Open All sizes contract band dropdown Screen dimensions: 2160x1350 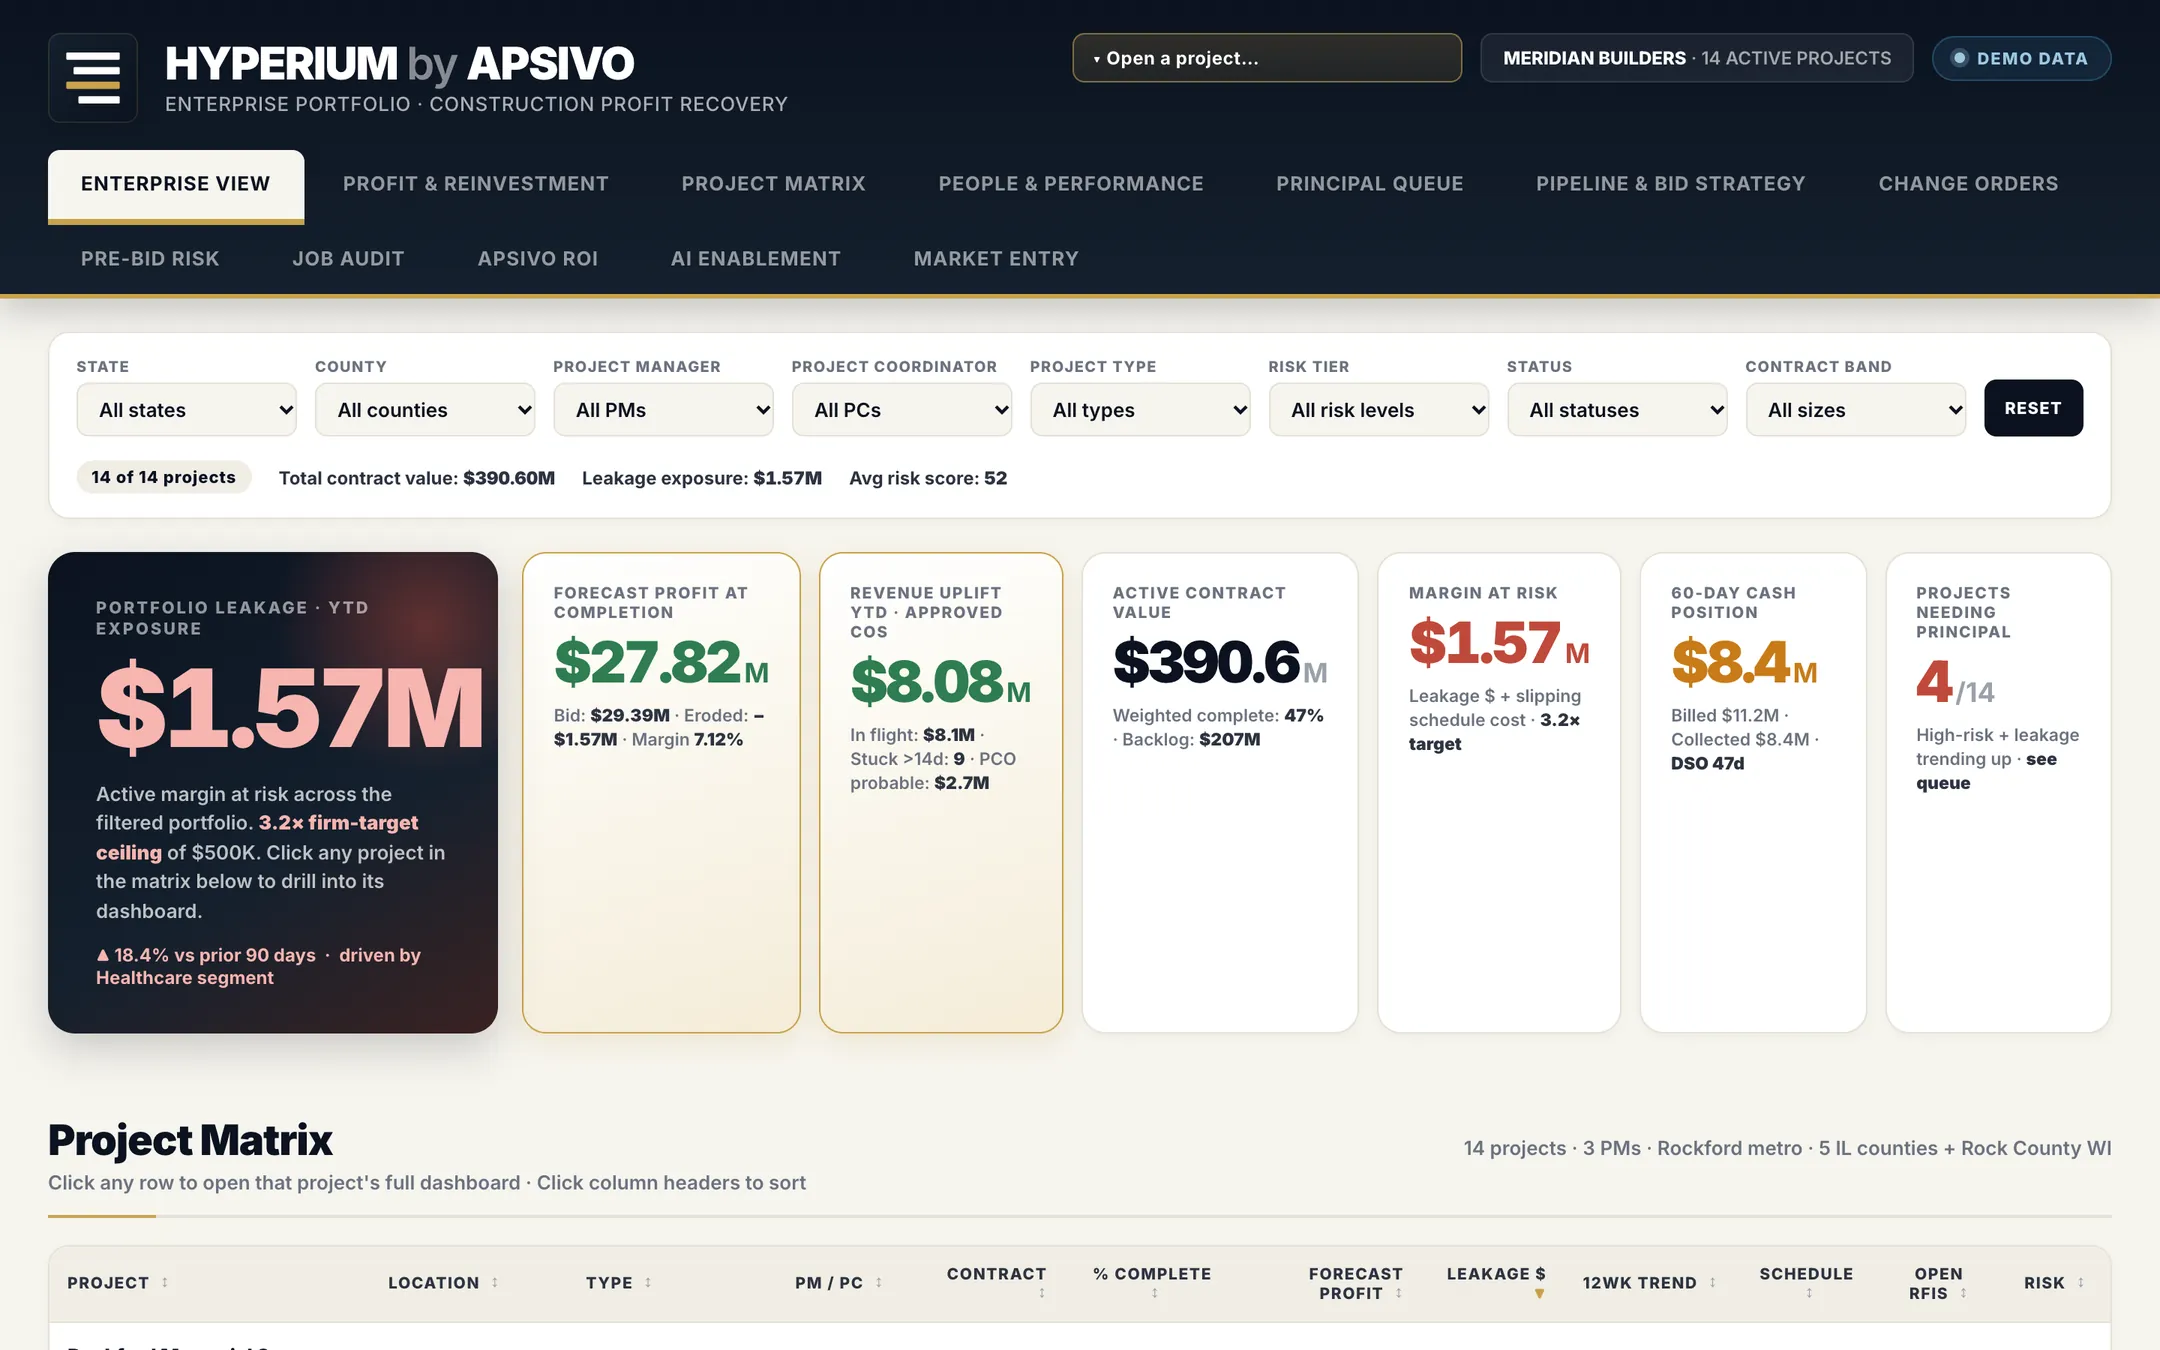coord(1856,410)
